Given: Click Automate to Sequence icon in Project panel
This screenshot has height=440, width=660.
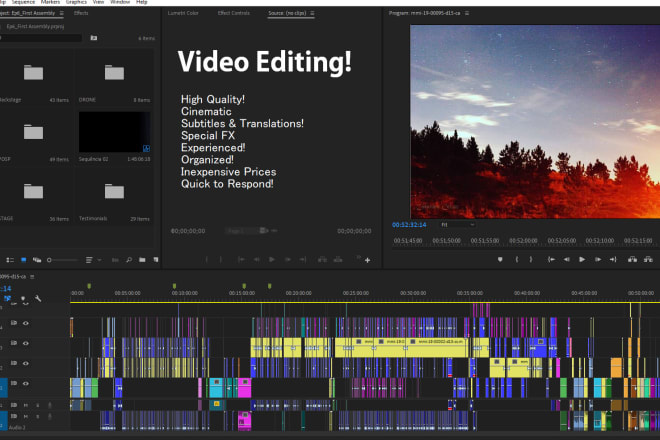Looking at the screenshot, I should pyautogui.click(x=115, y=260).
